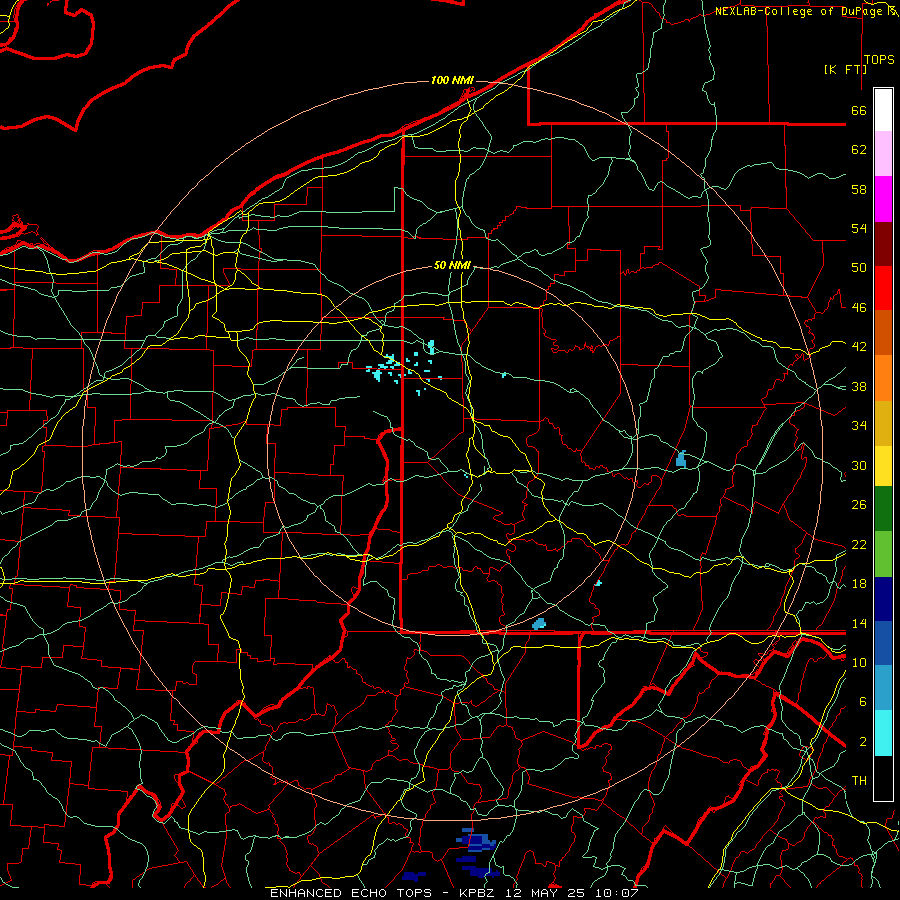
Task: Click the [K FT] units label
Action: point(845,69)
